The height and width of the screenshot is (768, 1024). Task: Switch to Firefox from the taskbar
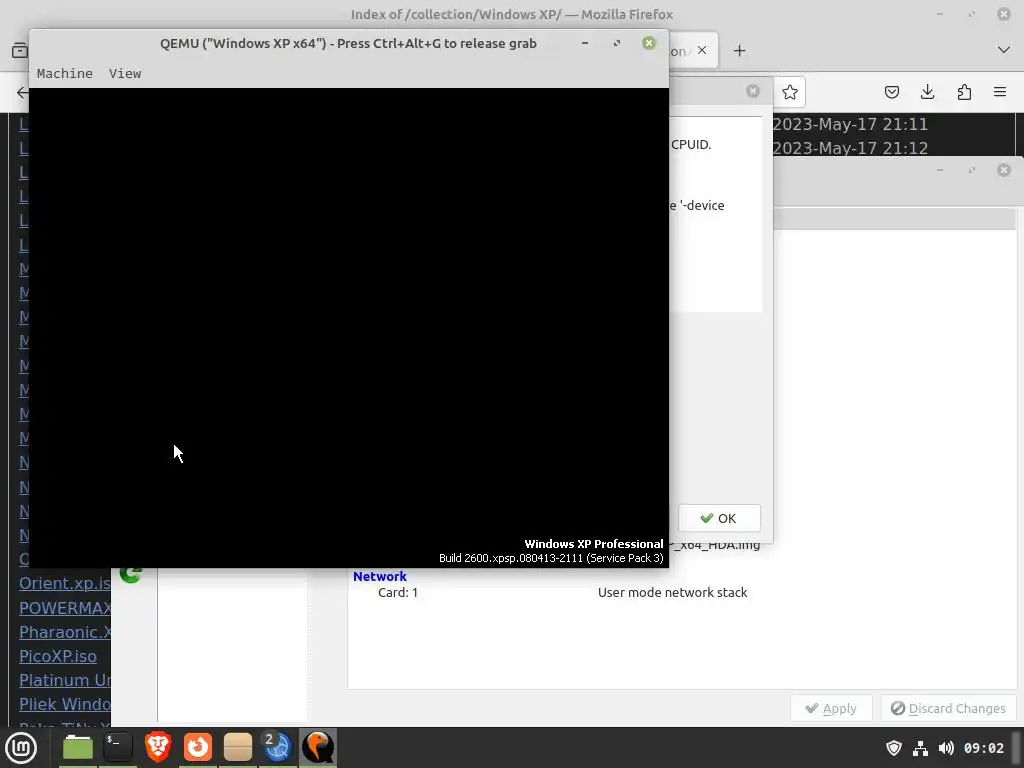pyautogui.click(x=198, y=748)
